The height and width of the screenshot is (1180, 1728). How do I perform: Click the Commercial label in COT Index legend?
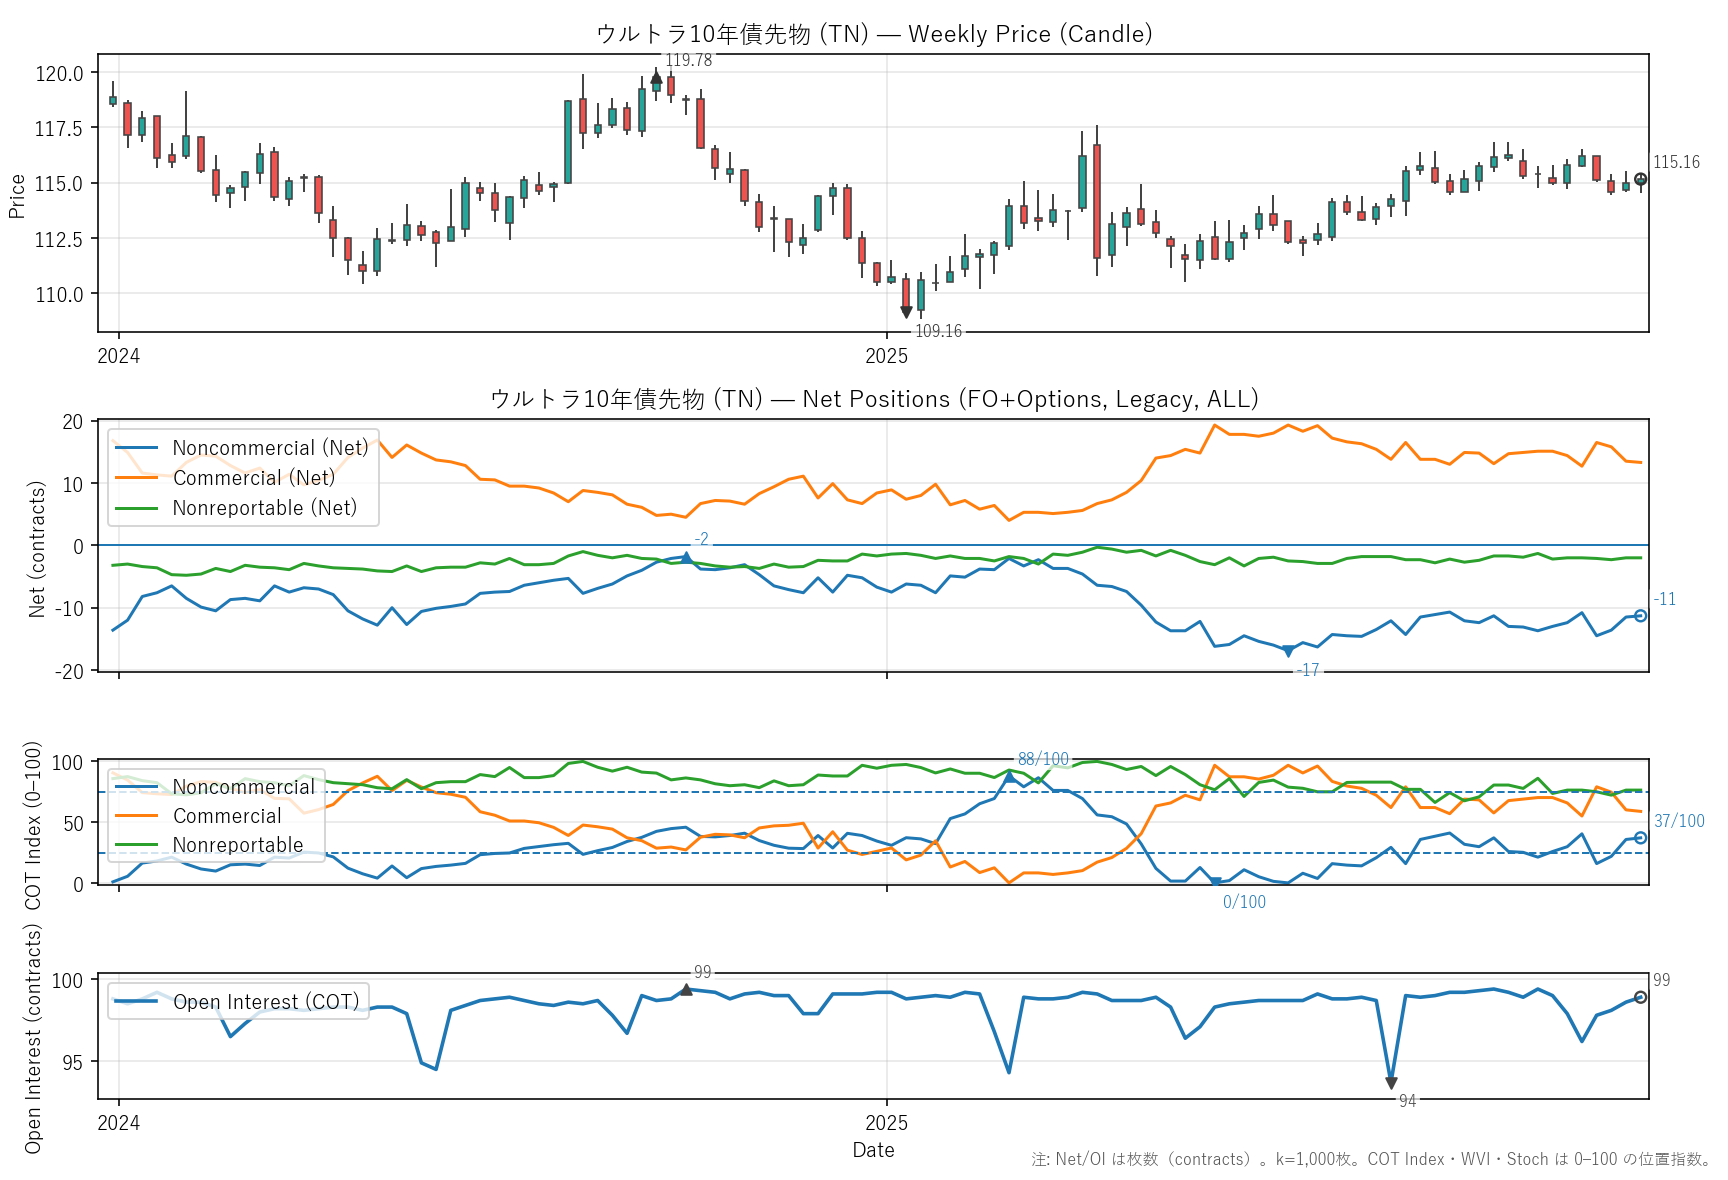tap(227, 816)
